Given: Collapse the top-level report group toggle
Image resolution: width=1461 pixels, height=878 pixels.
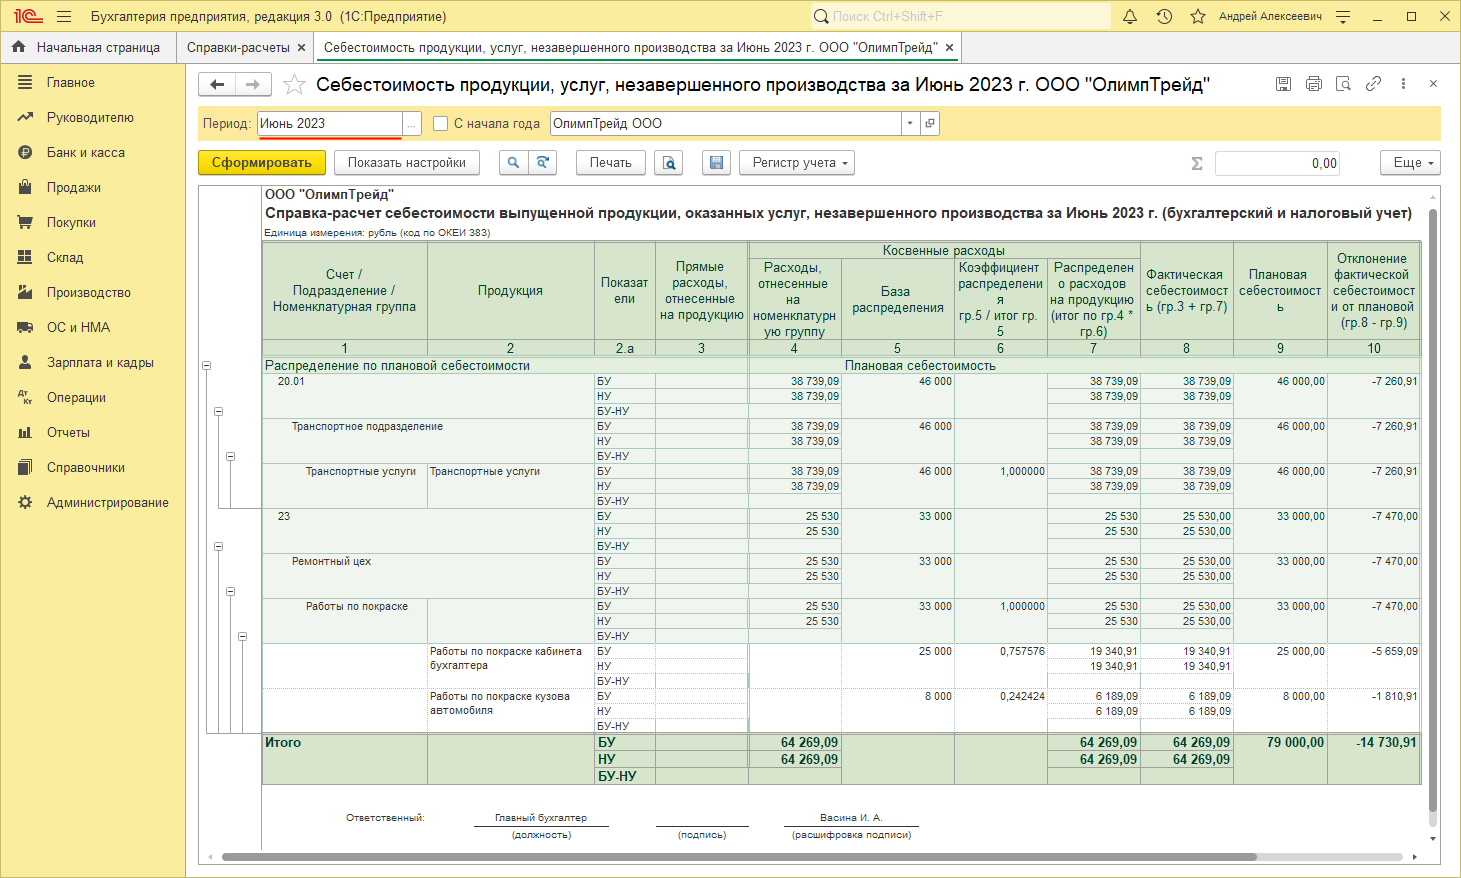Looking at the screenshot, I should click(x=207, y=366).
